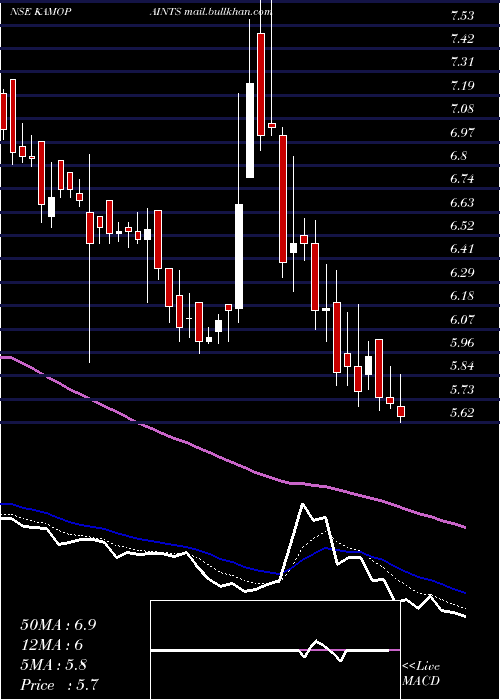Select the 5.84 price level label
The width and height of the screenshot is (500, 700).
[462, 366]
